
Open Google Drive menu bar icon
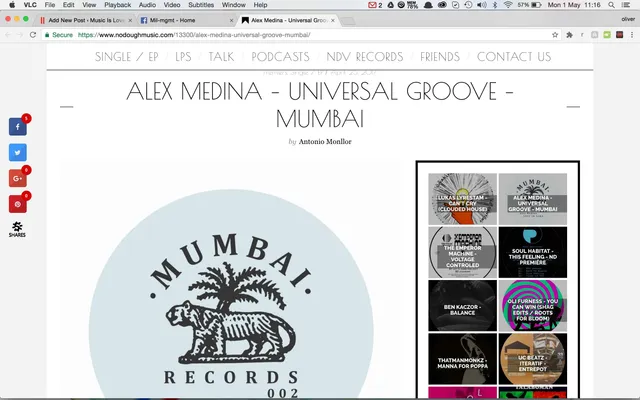(391, 5)
